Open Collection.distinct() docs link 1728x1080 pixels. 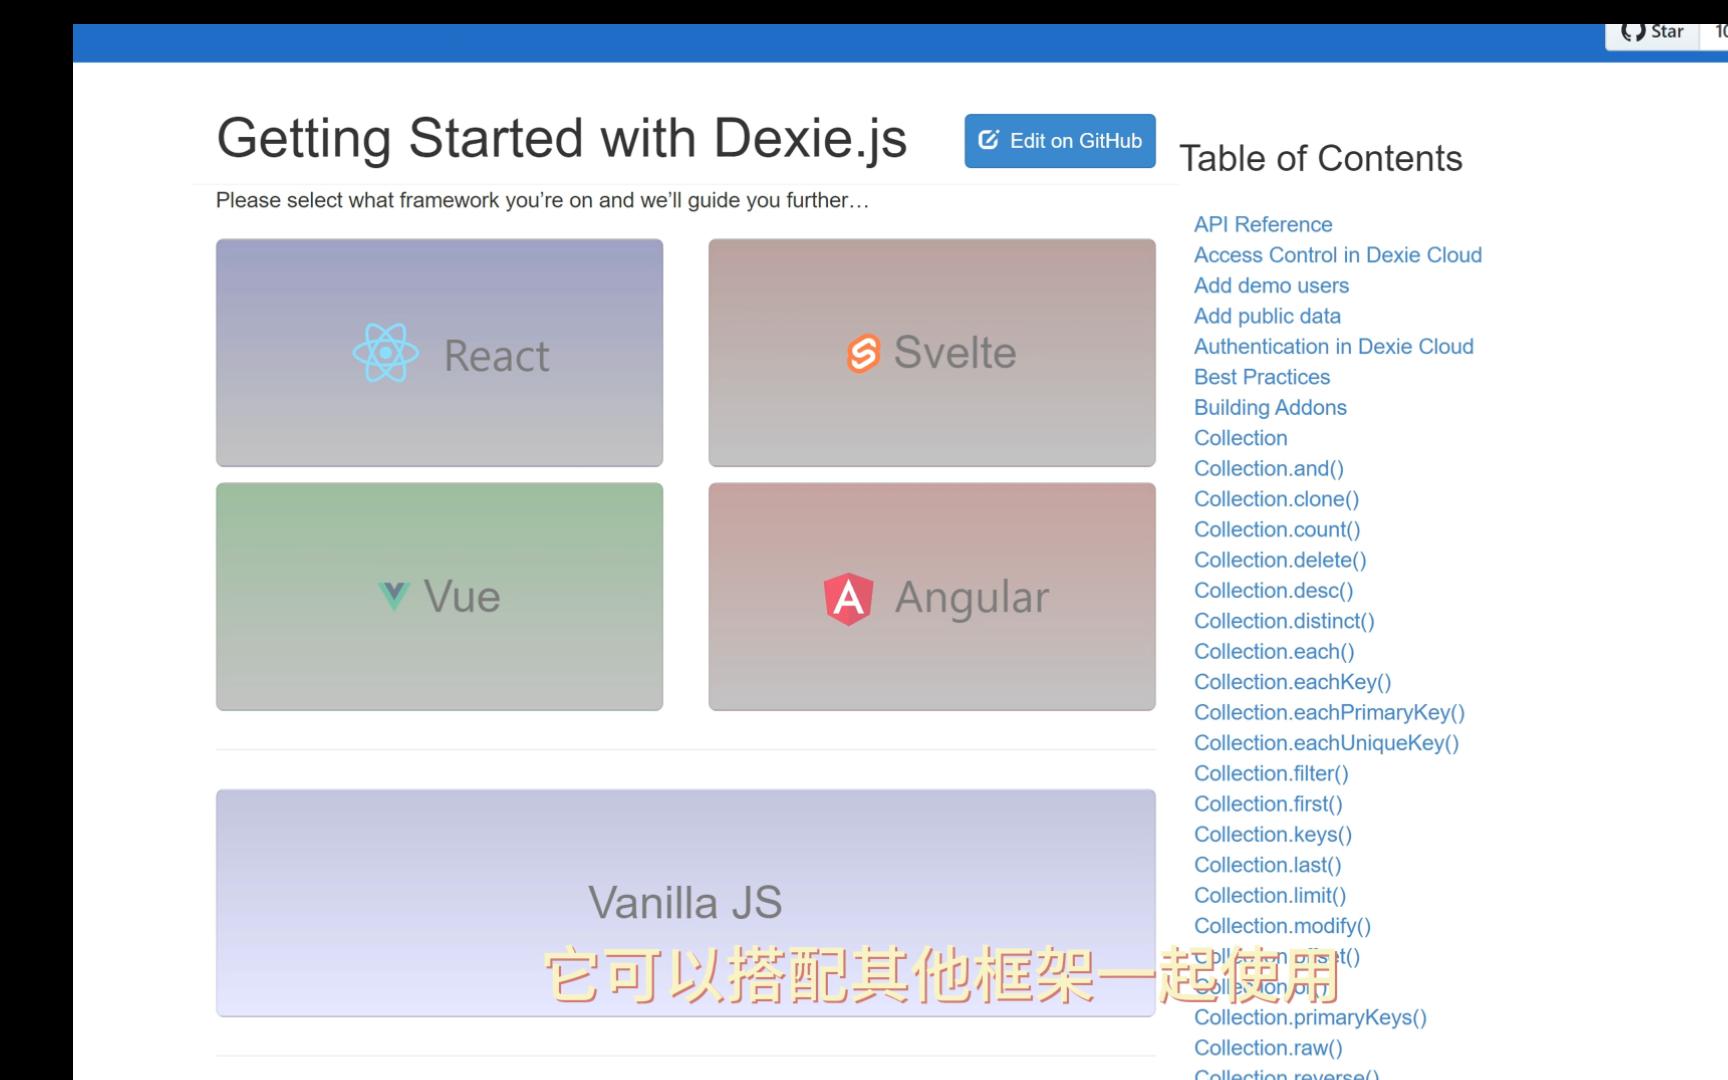[1284, 621]
